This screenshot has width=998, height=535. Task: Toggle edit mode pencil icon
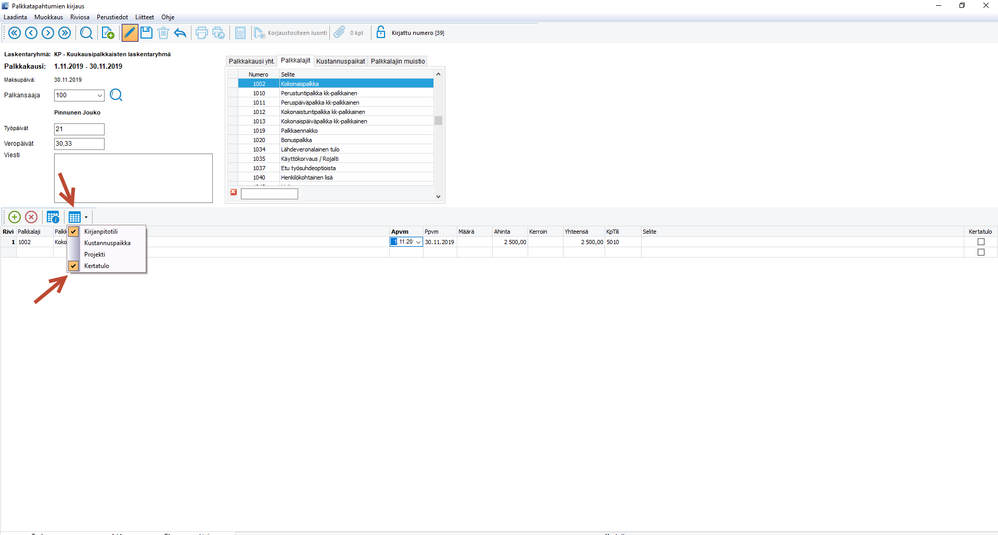coord(129,32)
